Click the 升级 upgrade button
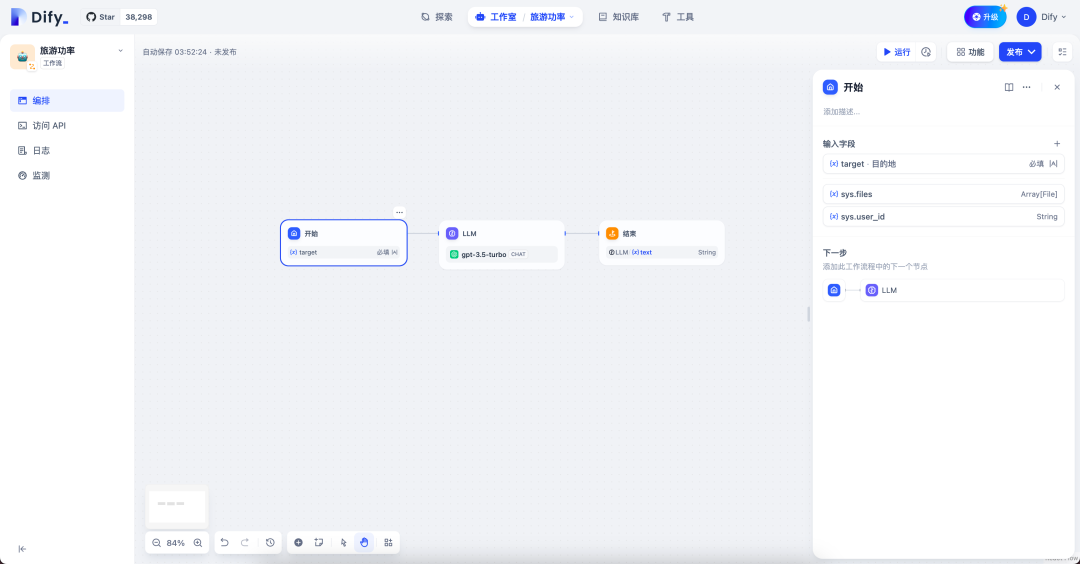 pyautogui.click(x=984, y=17)
